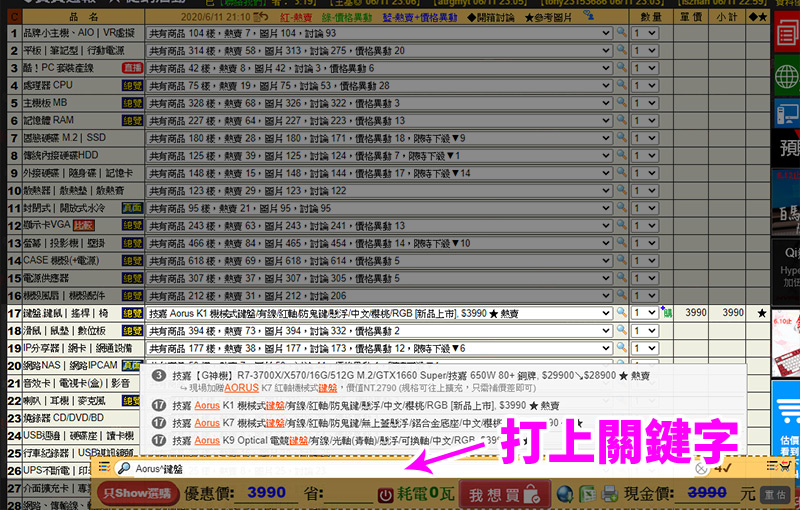Click the 總覽 badge on the 處理器 CPU row

point(132,86)
